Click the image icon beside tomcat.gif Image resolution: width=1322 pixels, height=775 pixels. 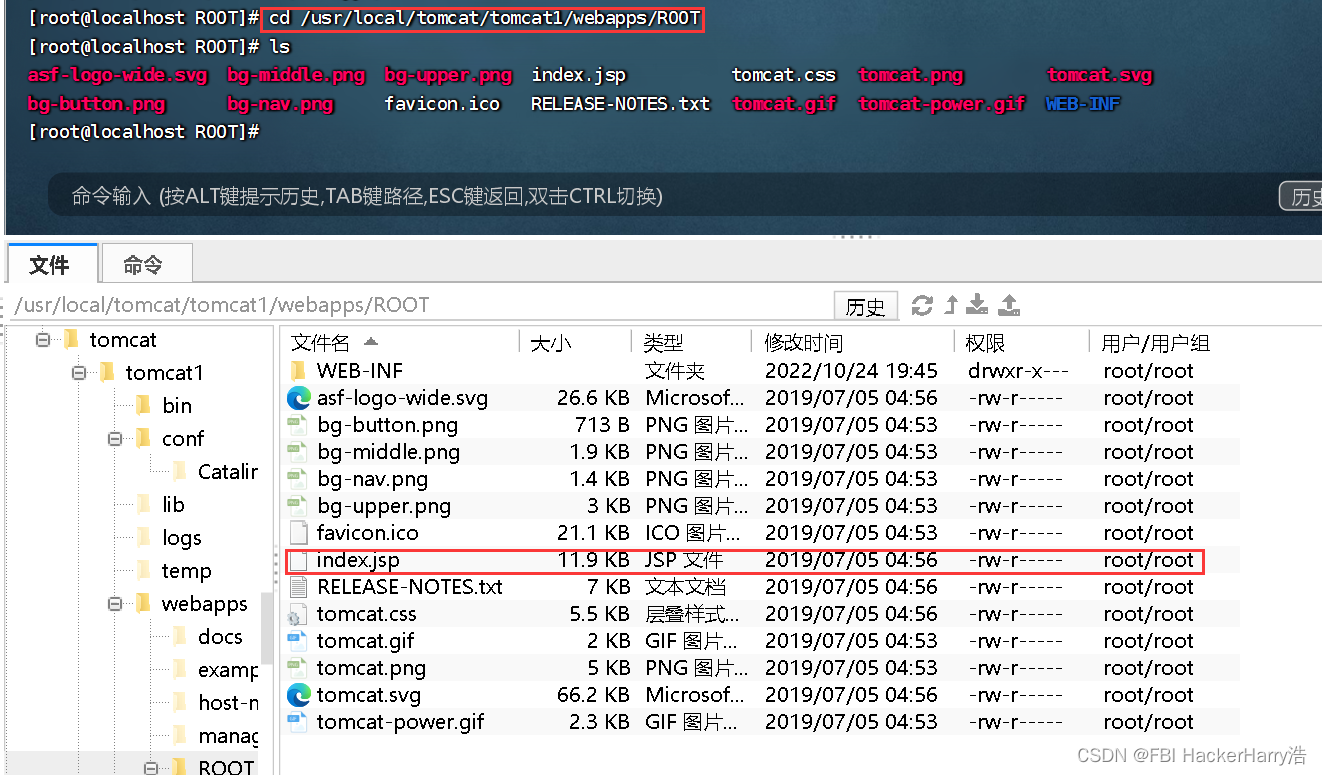pos(299,641)
